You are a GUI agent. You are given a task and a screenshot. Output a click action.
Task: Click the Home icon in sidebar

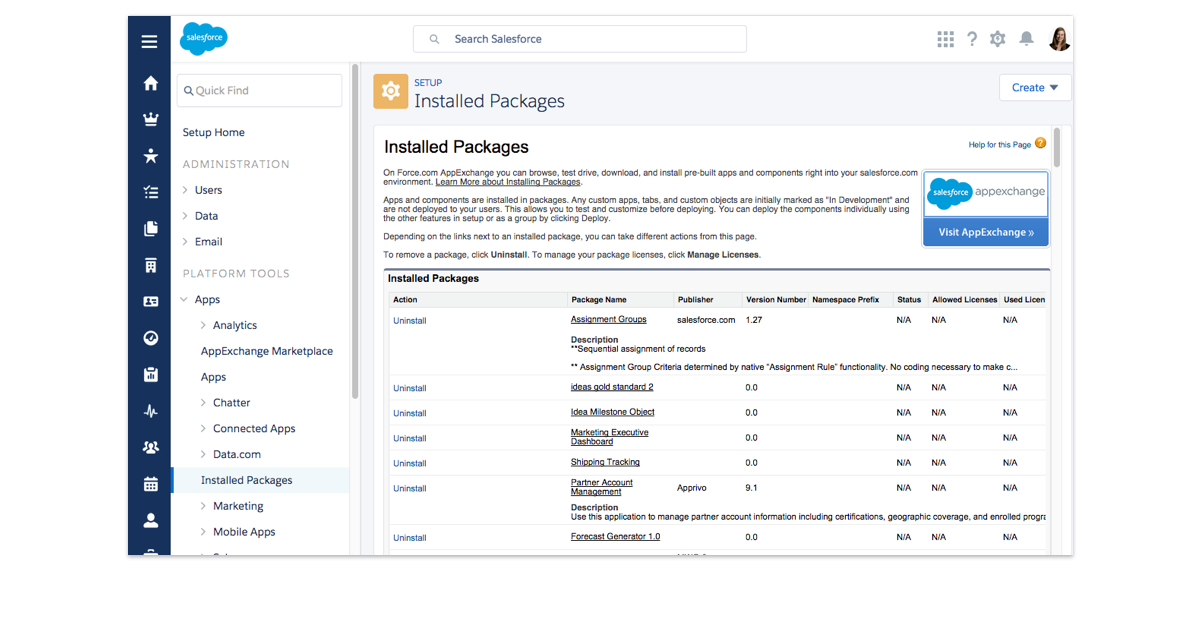click(150, 83)
